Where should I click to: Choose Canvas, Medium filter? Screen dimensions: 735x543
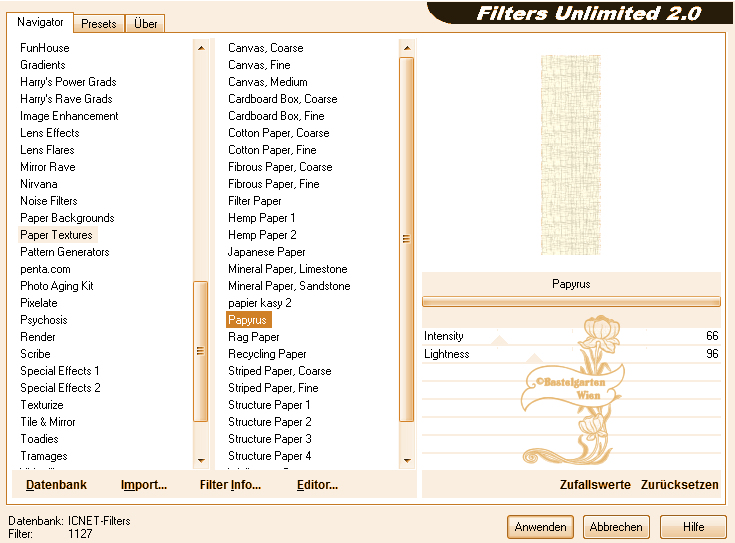pos(268,82)
